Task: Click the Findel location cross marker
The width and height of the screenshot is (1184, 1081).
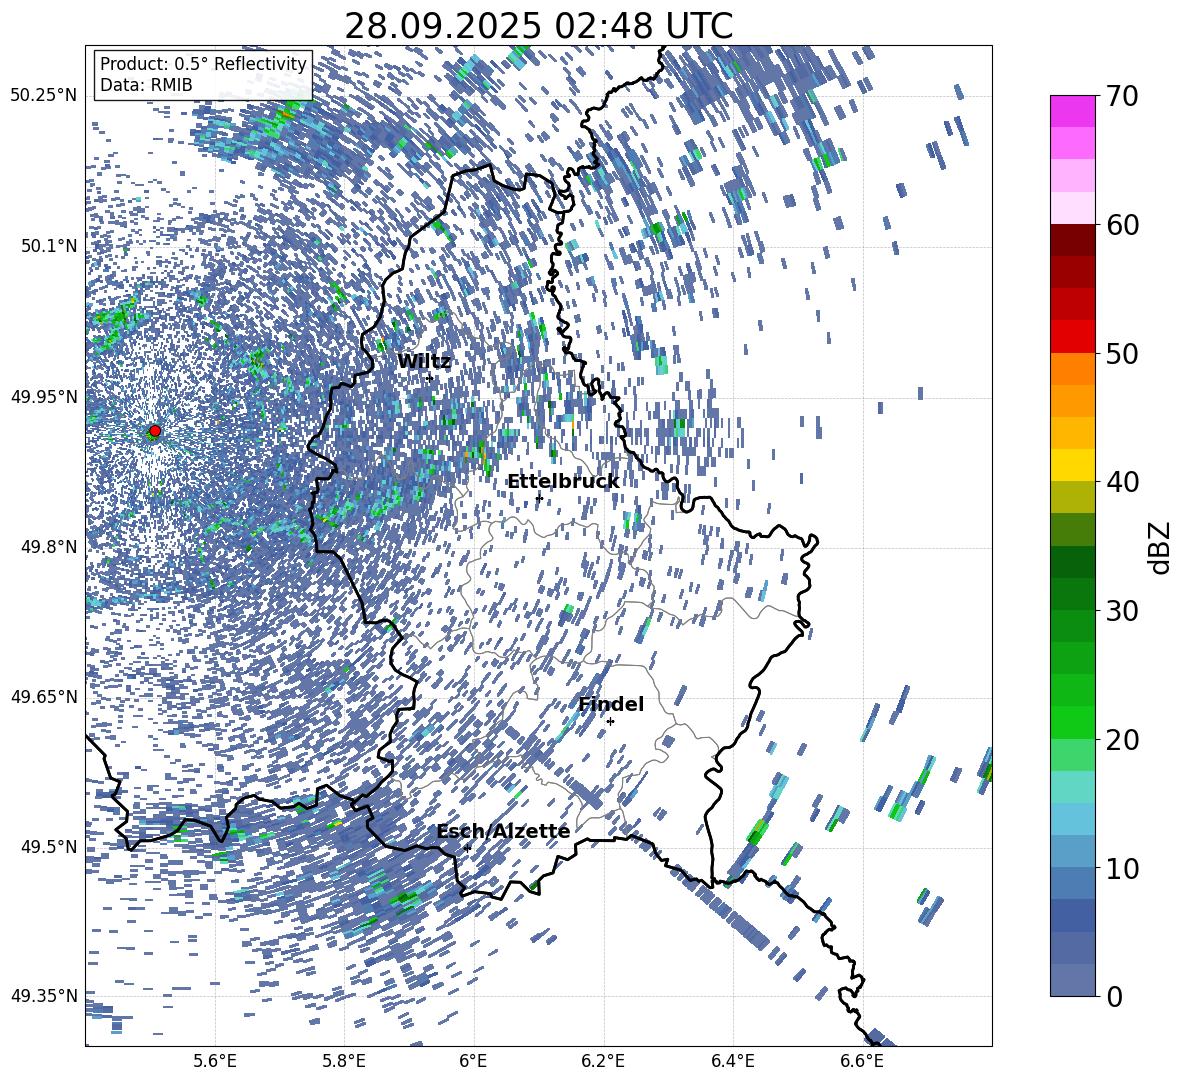Action: [611, 722]
